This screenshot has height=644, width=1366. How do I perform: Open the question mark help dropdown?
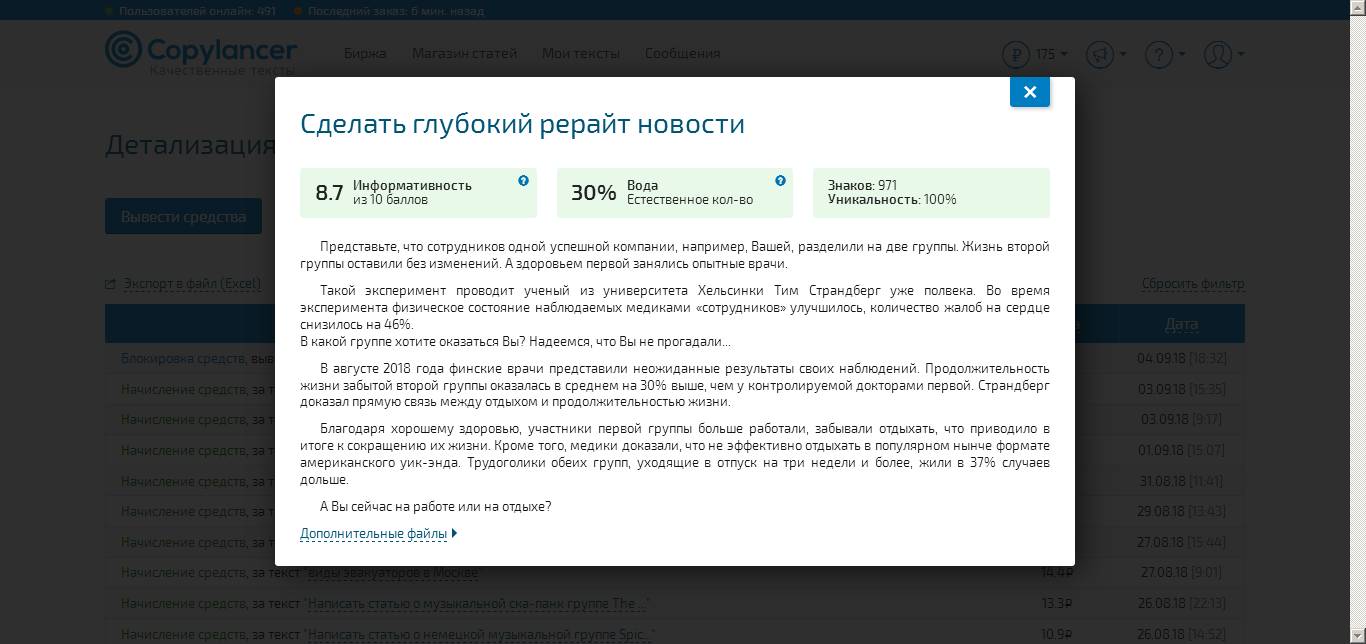tap(1164, 54)
